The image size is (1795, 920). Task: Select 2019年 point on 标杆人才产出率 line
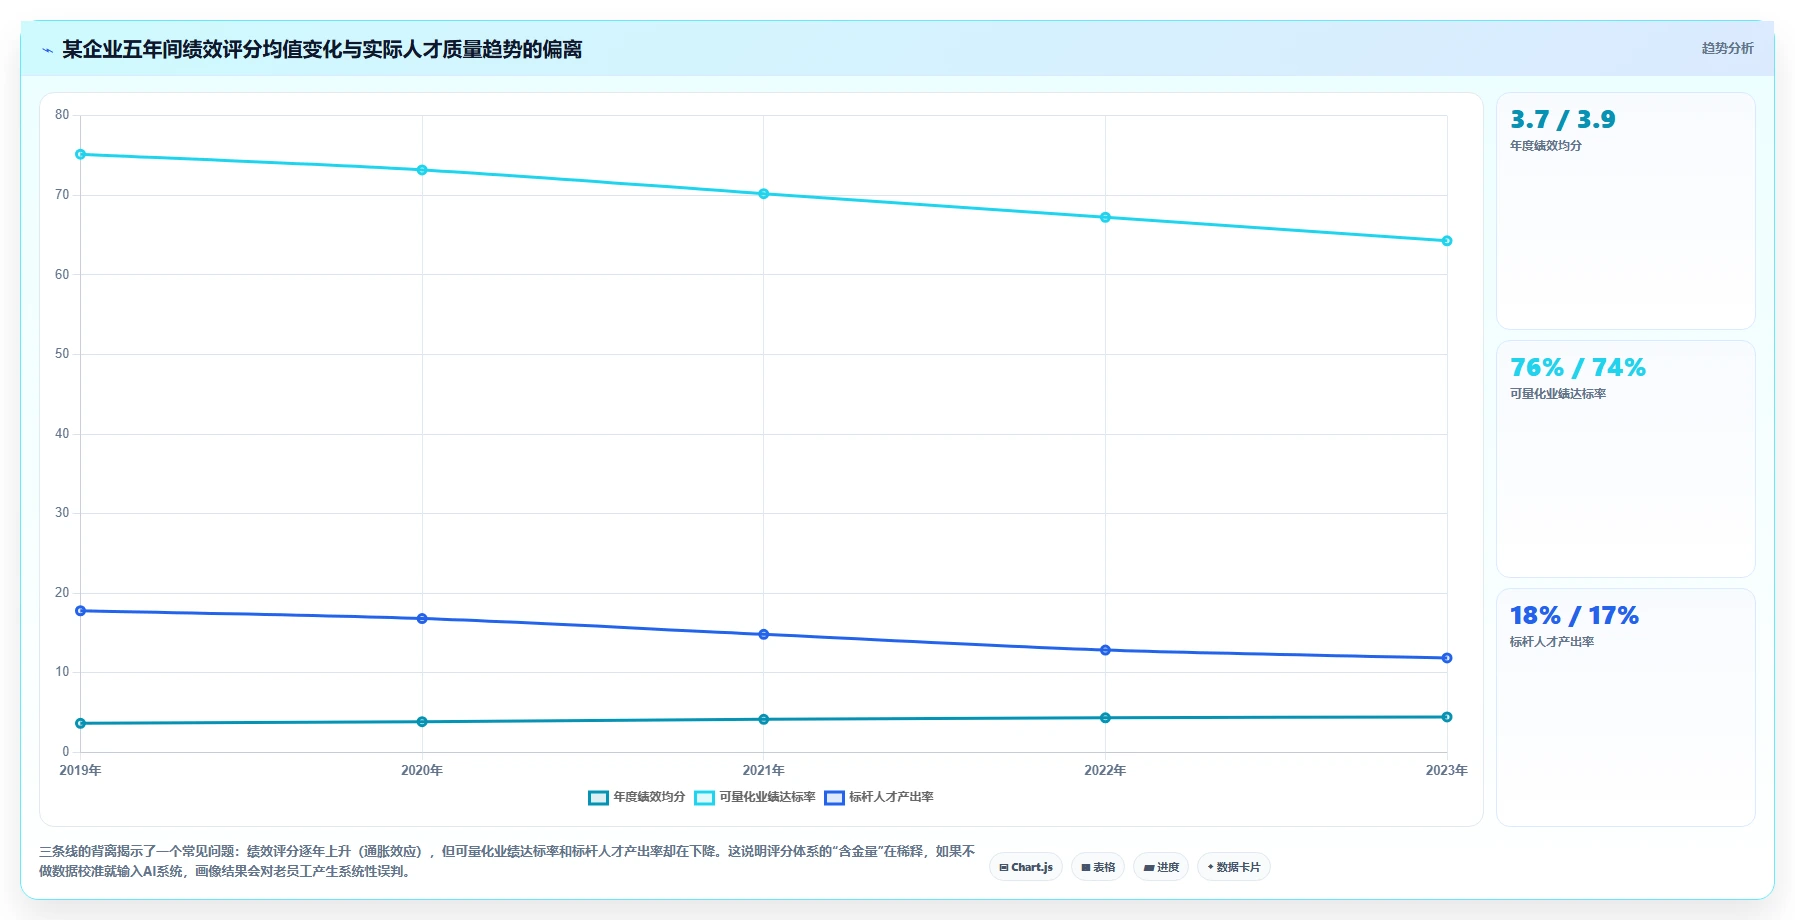pyautogui.click(x=80, y=611)
